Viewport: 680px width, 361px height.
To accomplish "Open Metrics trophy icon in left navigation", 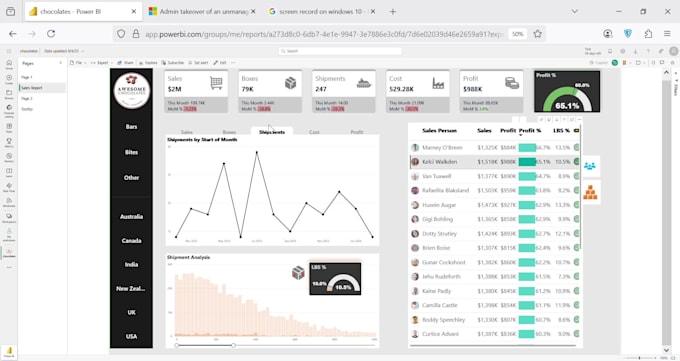I will pyautogui.click(x=9, y=143).
